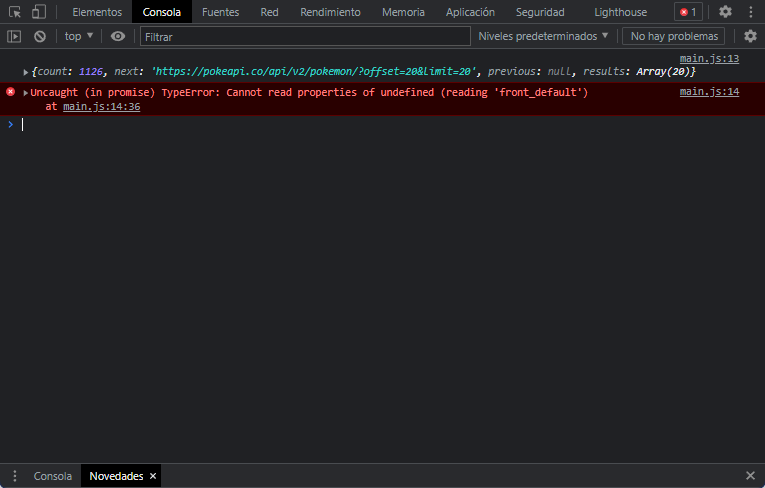Click the console prompt input line

[x=390, y=125]
